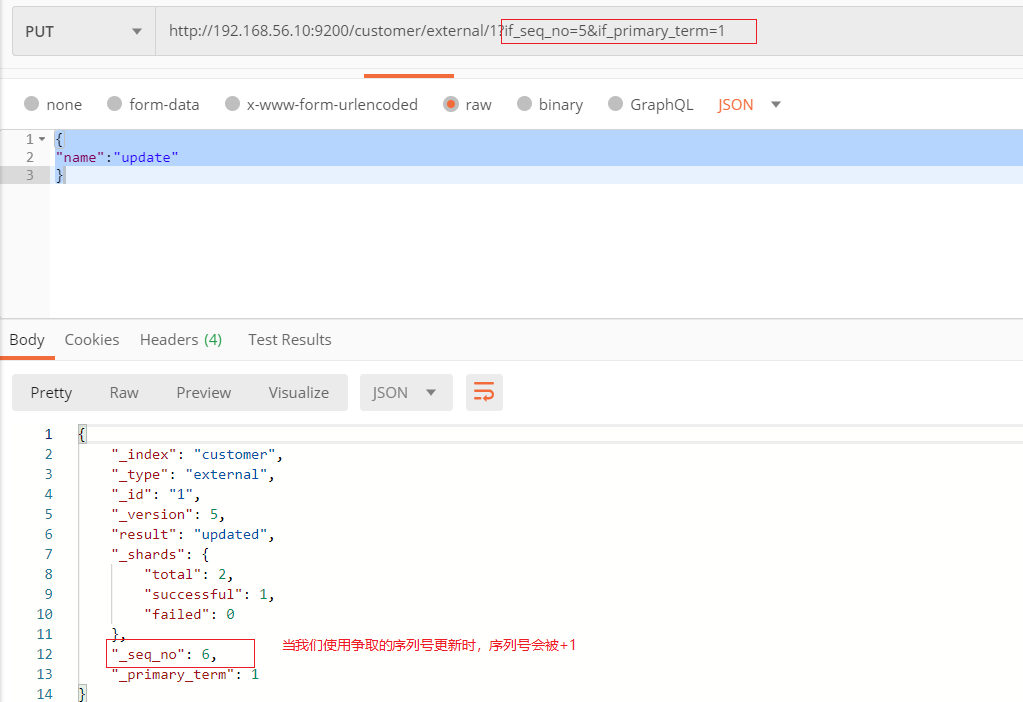Click the "_type": "external" response line
This screenshot has height=702, width=1023.
click(x=193, y=474)
